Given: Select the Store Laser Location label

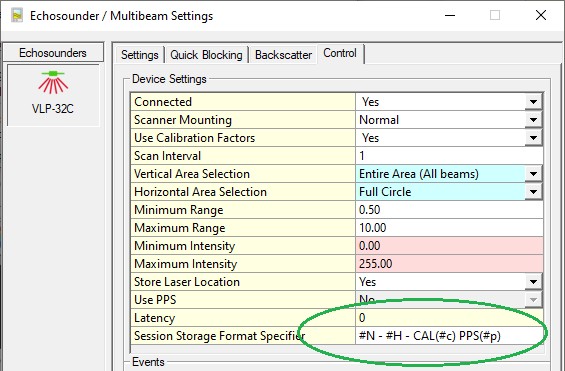Looking at the screenshot, I should click(x=243, y=282).
